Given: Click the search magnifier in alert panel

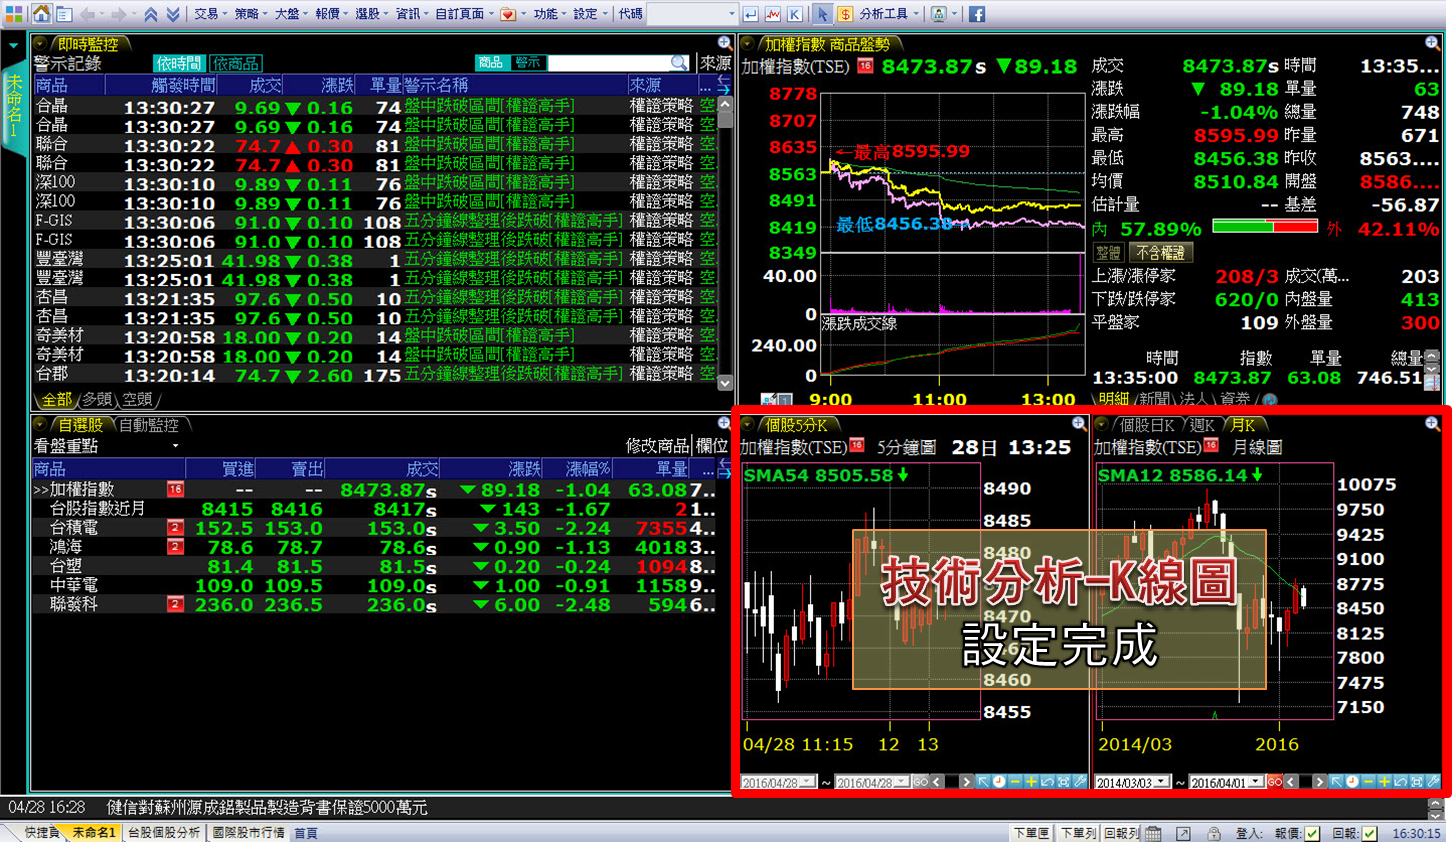Looking at the screenshot, I should (x=679, y=63).
